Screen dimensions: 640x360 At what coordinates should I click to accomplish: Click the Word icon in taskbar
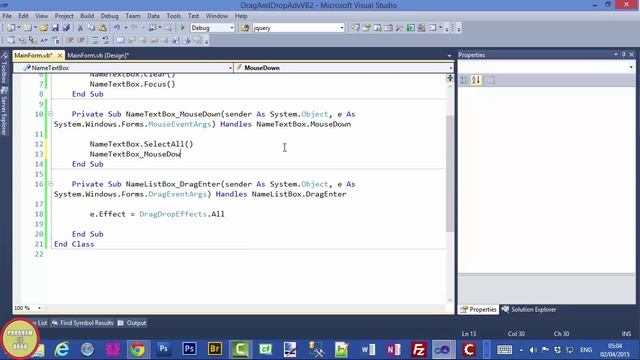pos(368,349)
